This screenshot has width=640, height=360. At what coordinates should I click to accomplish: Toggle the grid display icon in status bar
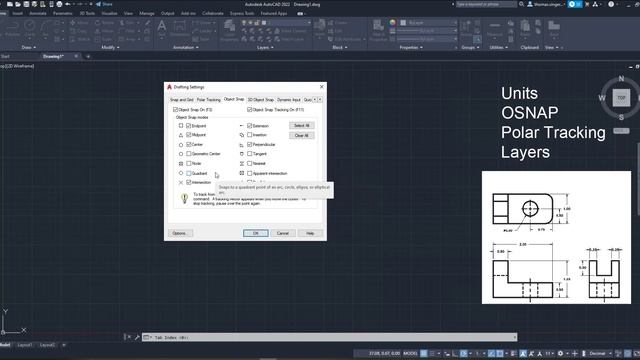[424, 353]
